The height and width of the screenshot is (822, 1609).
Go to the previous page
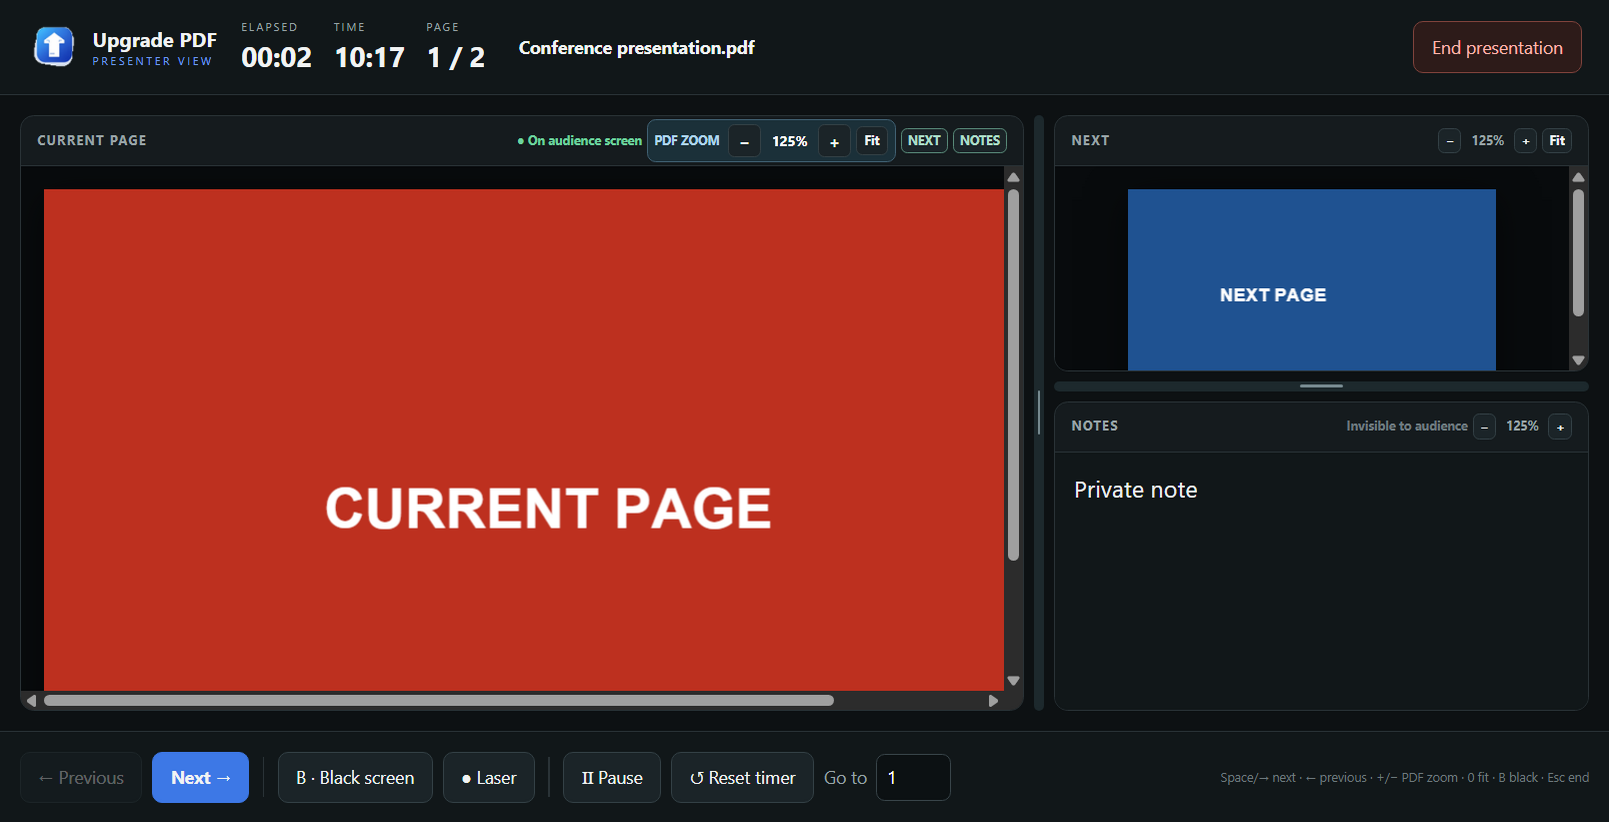coord(81,777)
